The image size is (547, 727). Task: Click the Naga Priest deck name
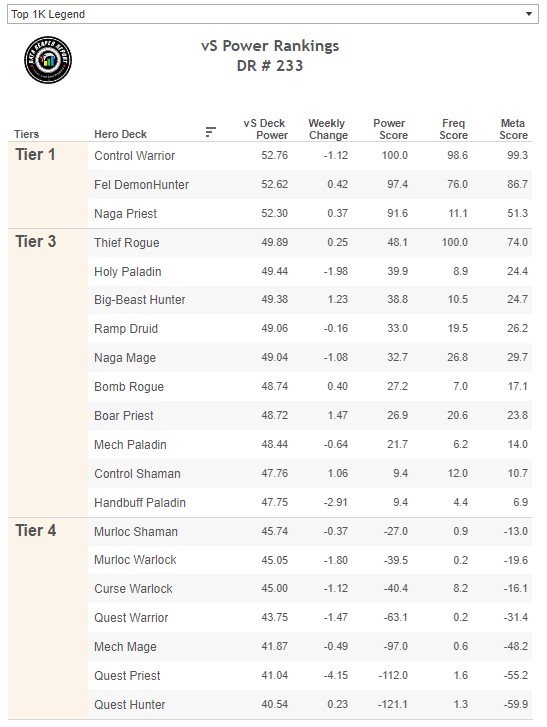pyautogui.click(x=126, y=214)
